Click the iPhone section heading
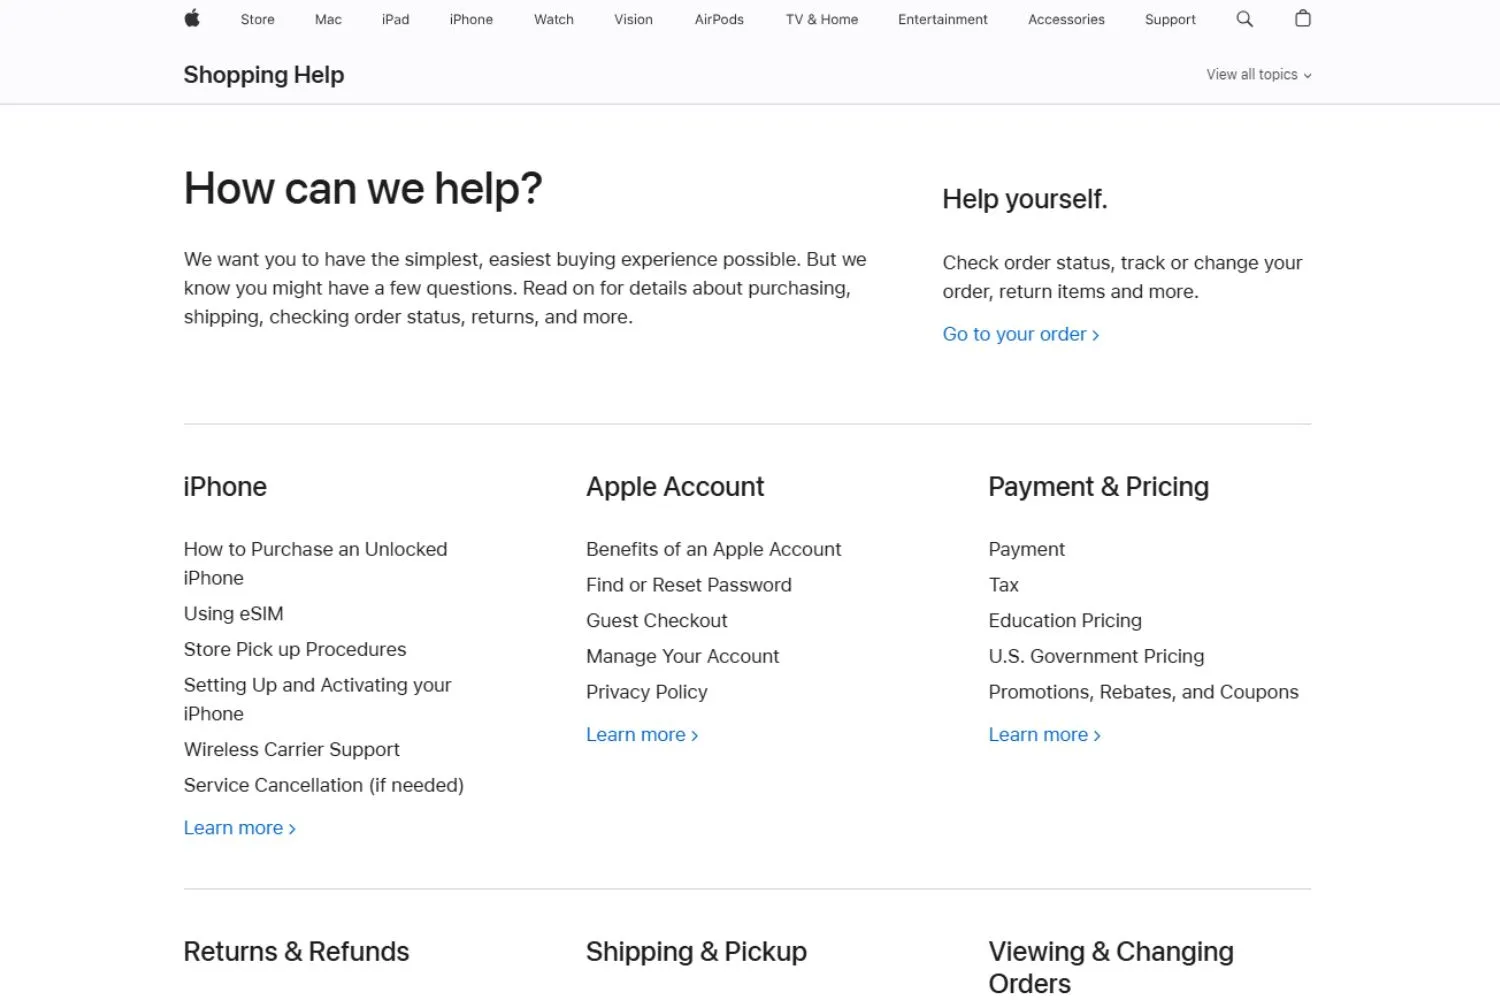The height and width of the screenshot is (1000, 1500). pyautogui.click(x=225, y=487)
